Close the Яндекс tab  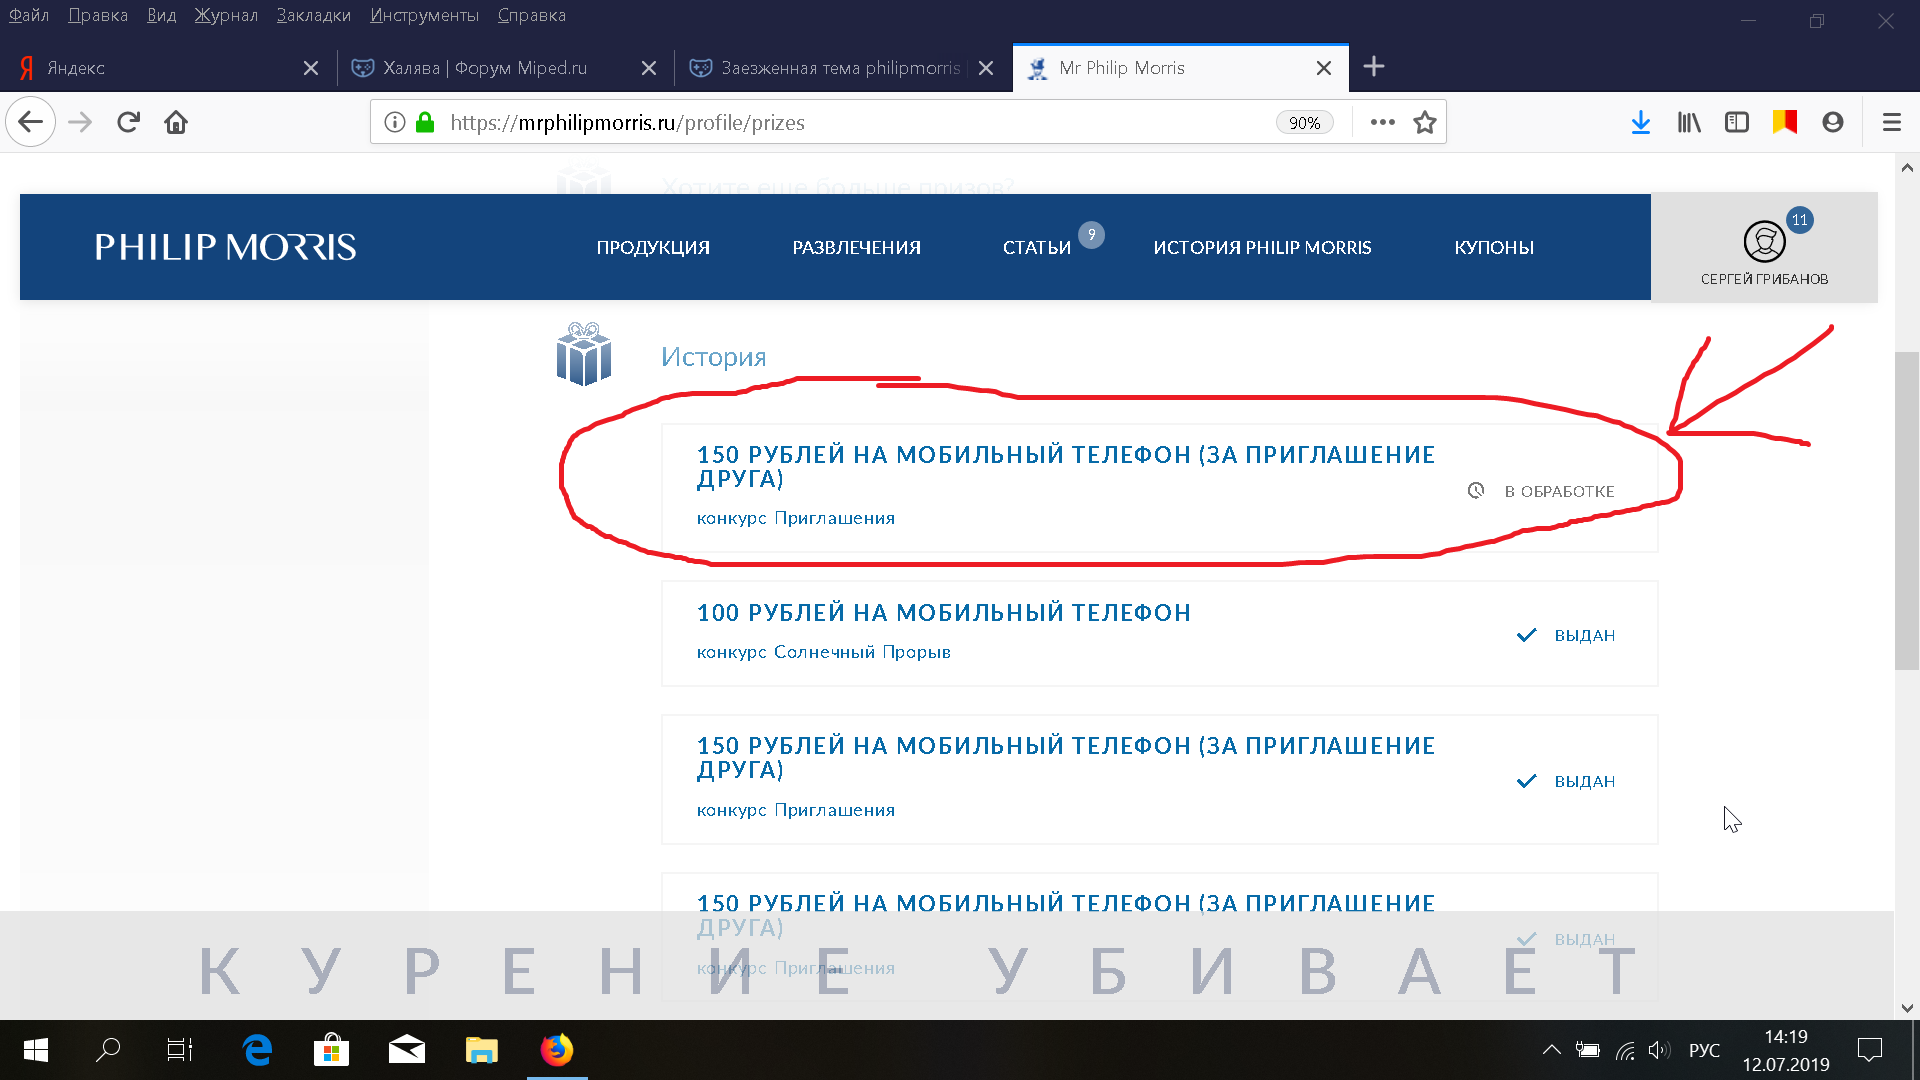tap(311, 68)
